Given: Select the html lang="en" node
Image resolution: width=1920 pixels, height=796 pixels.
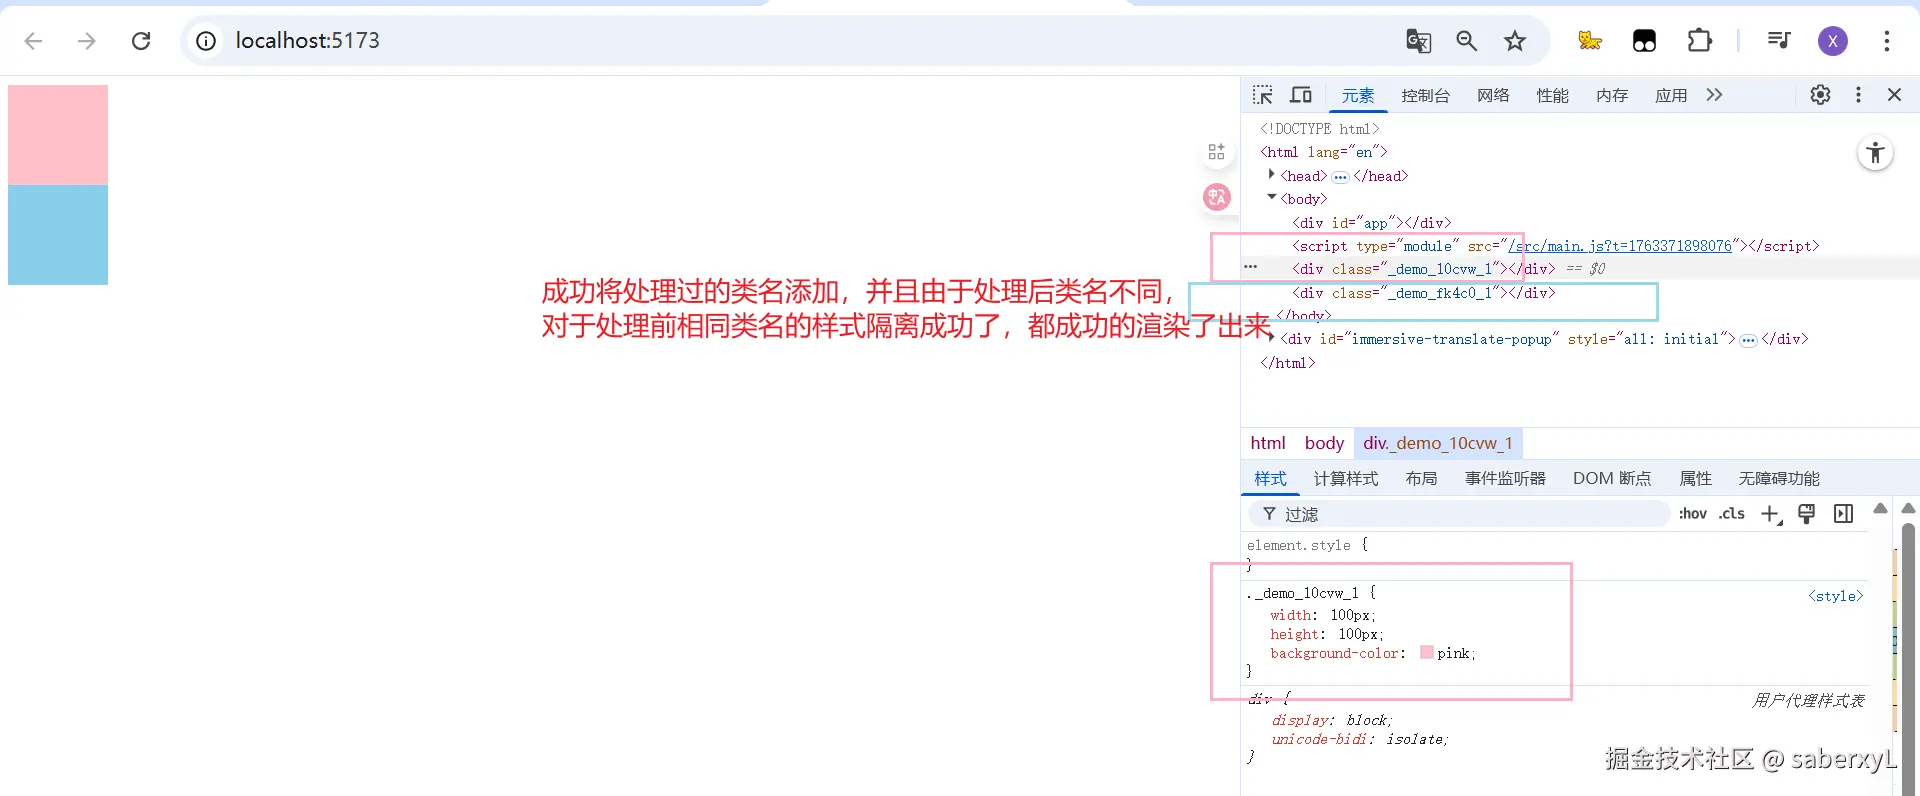Looking at the screenshot, I should (x=1323, y=152).
